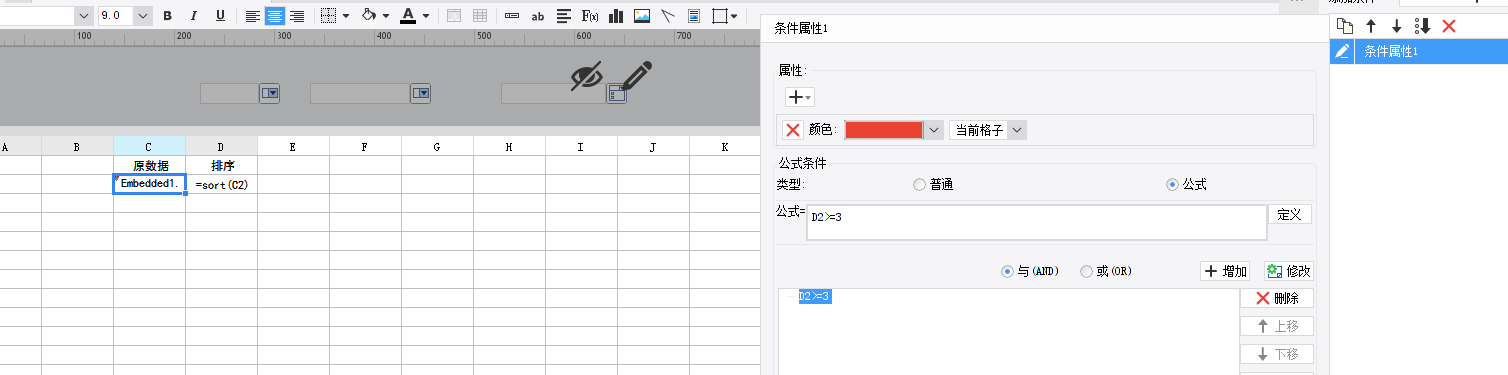Click the red color swatch
Image resolution: width=1508 pixels, height=375 pixels.
(883, 130)
